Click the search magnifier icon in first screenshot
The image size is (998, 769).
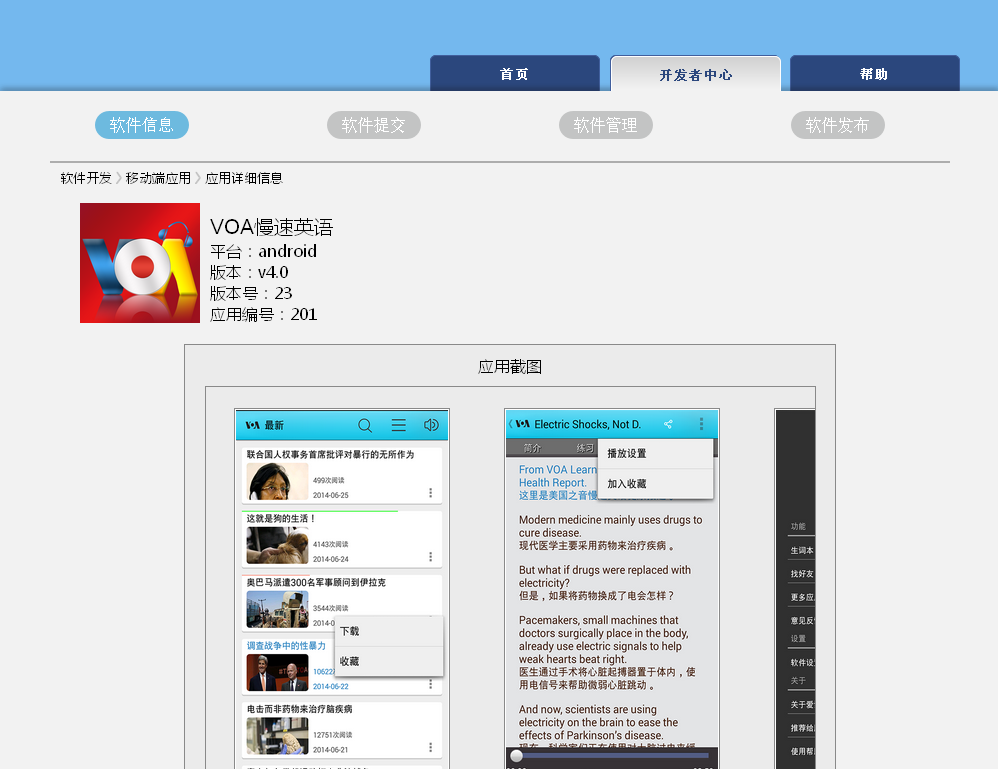(x=365, y=425)
